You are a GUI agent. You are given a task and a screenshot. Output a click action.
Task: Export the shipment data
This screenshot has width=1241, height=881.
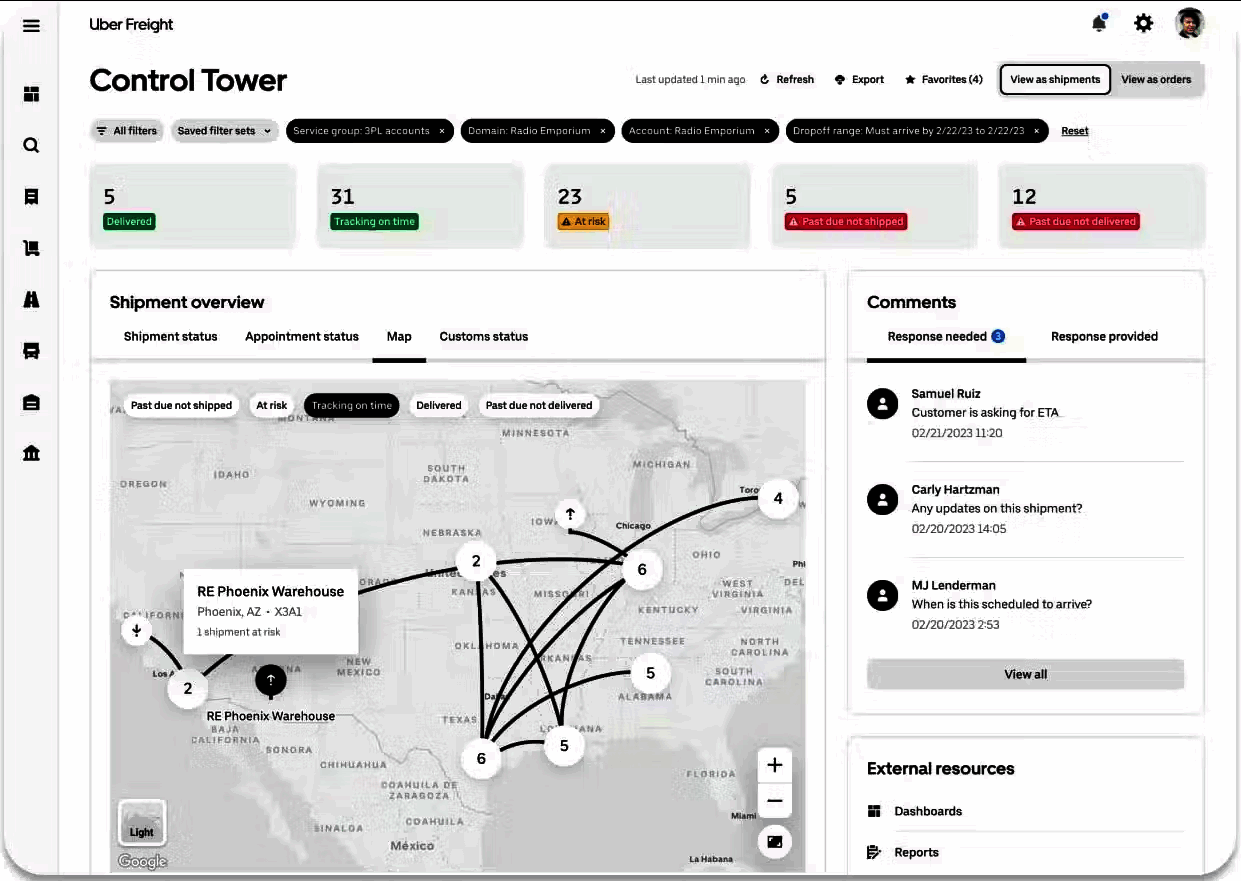860,80
